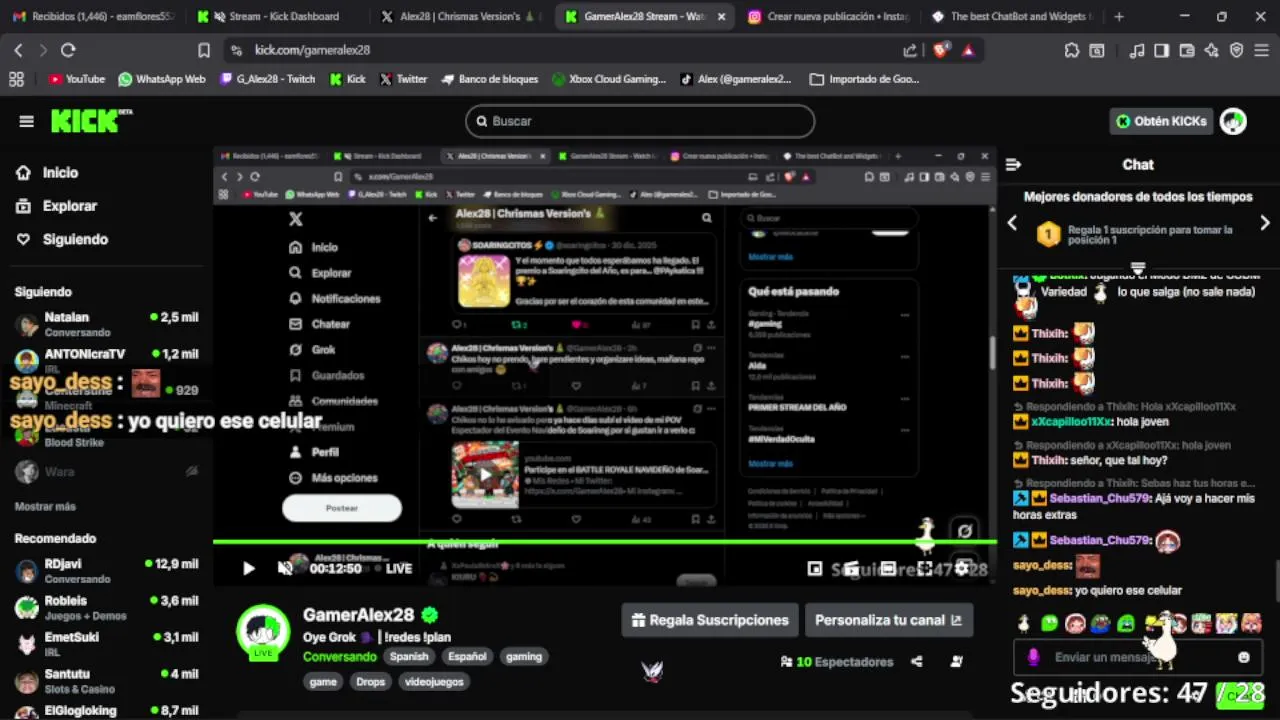Image resolution: width=1280 pixels, height=720 pixels.
Task: Open the emoji picker in chat input
Action: point(1244,657)
